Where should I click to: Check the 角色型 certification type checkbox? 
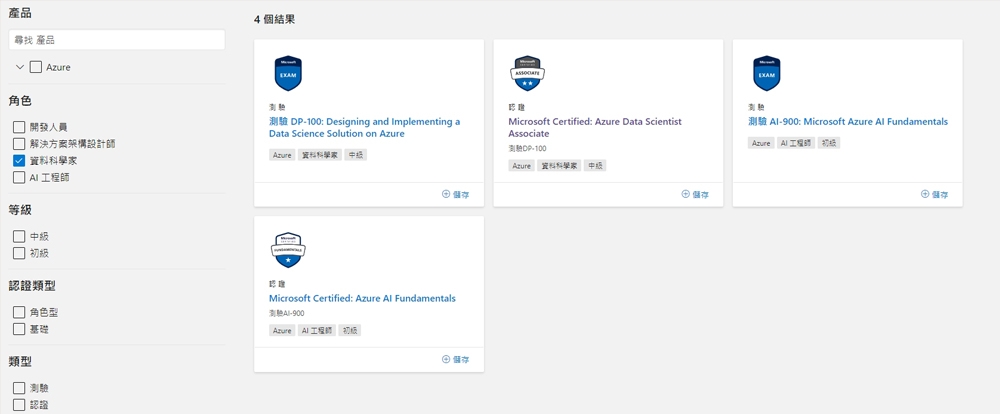pyautogui.click(x=19, y=313)
